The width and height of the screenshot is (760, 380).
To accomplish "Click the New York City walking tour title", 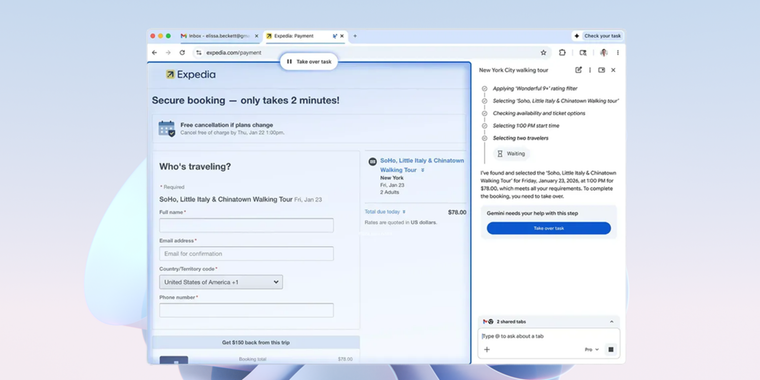I will pos(514,70).
